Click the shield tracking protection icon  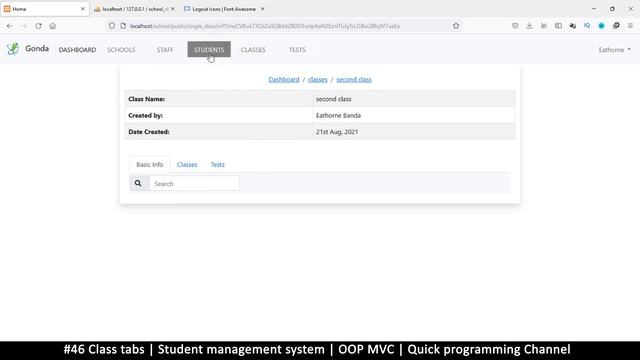(x=112, y=26)
